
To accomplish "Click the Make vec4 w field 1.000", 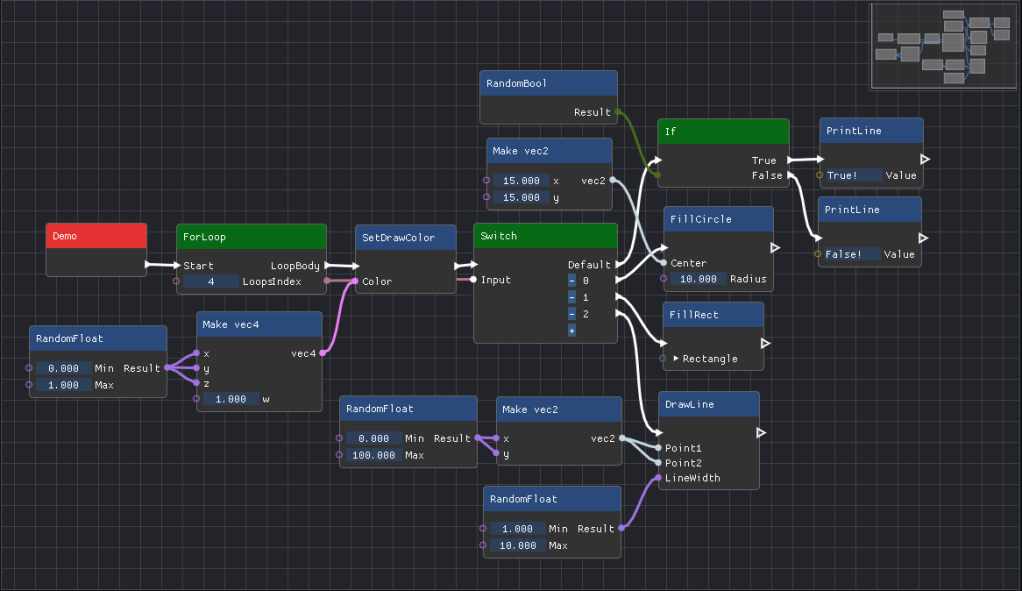I will click(231, 399).
